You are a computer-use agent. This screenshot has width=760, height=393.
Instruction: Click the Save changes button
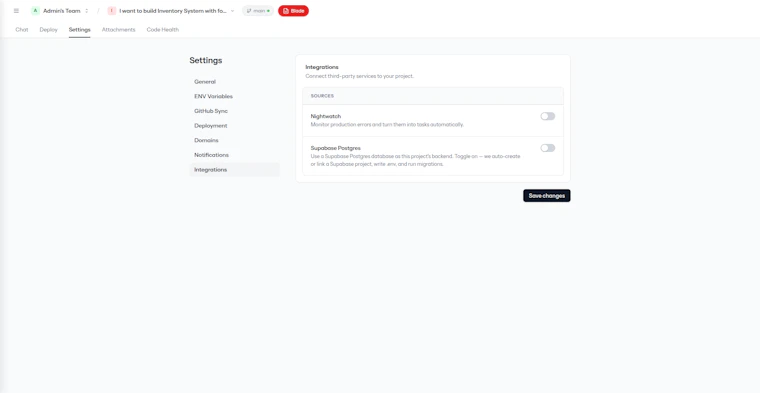[x=547, y=196]
